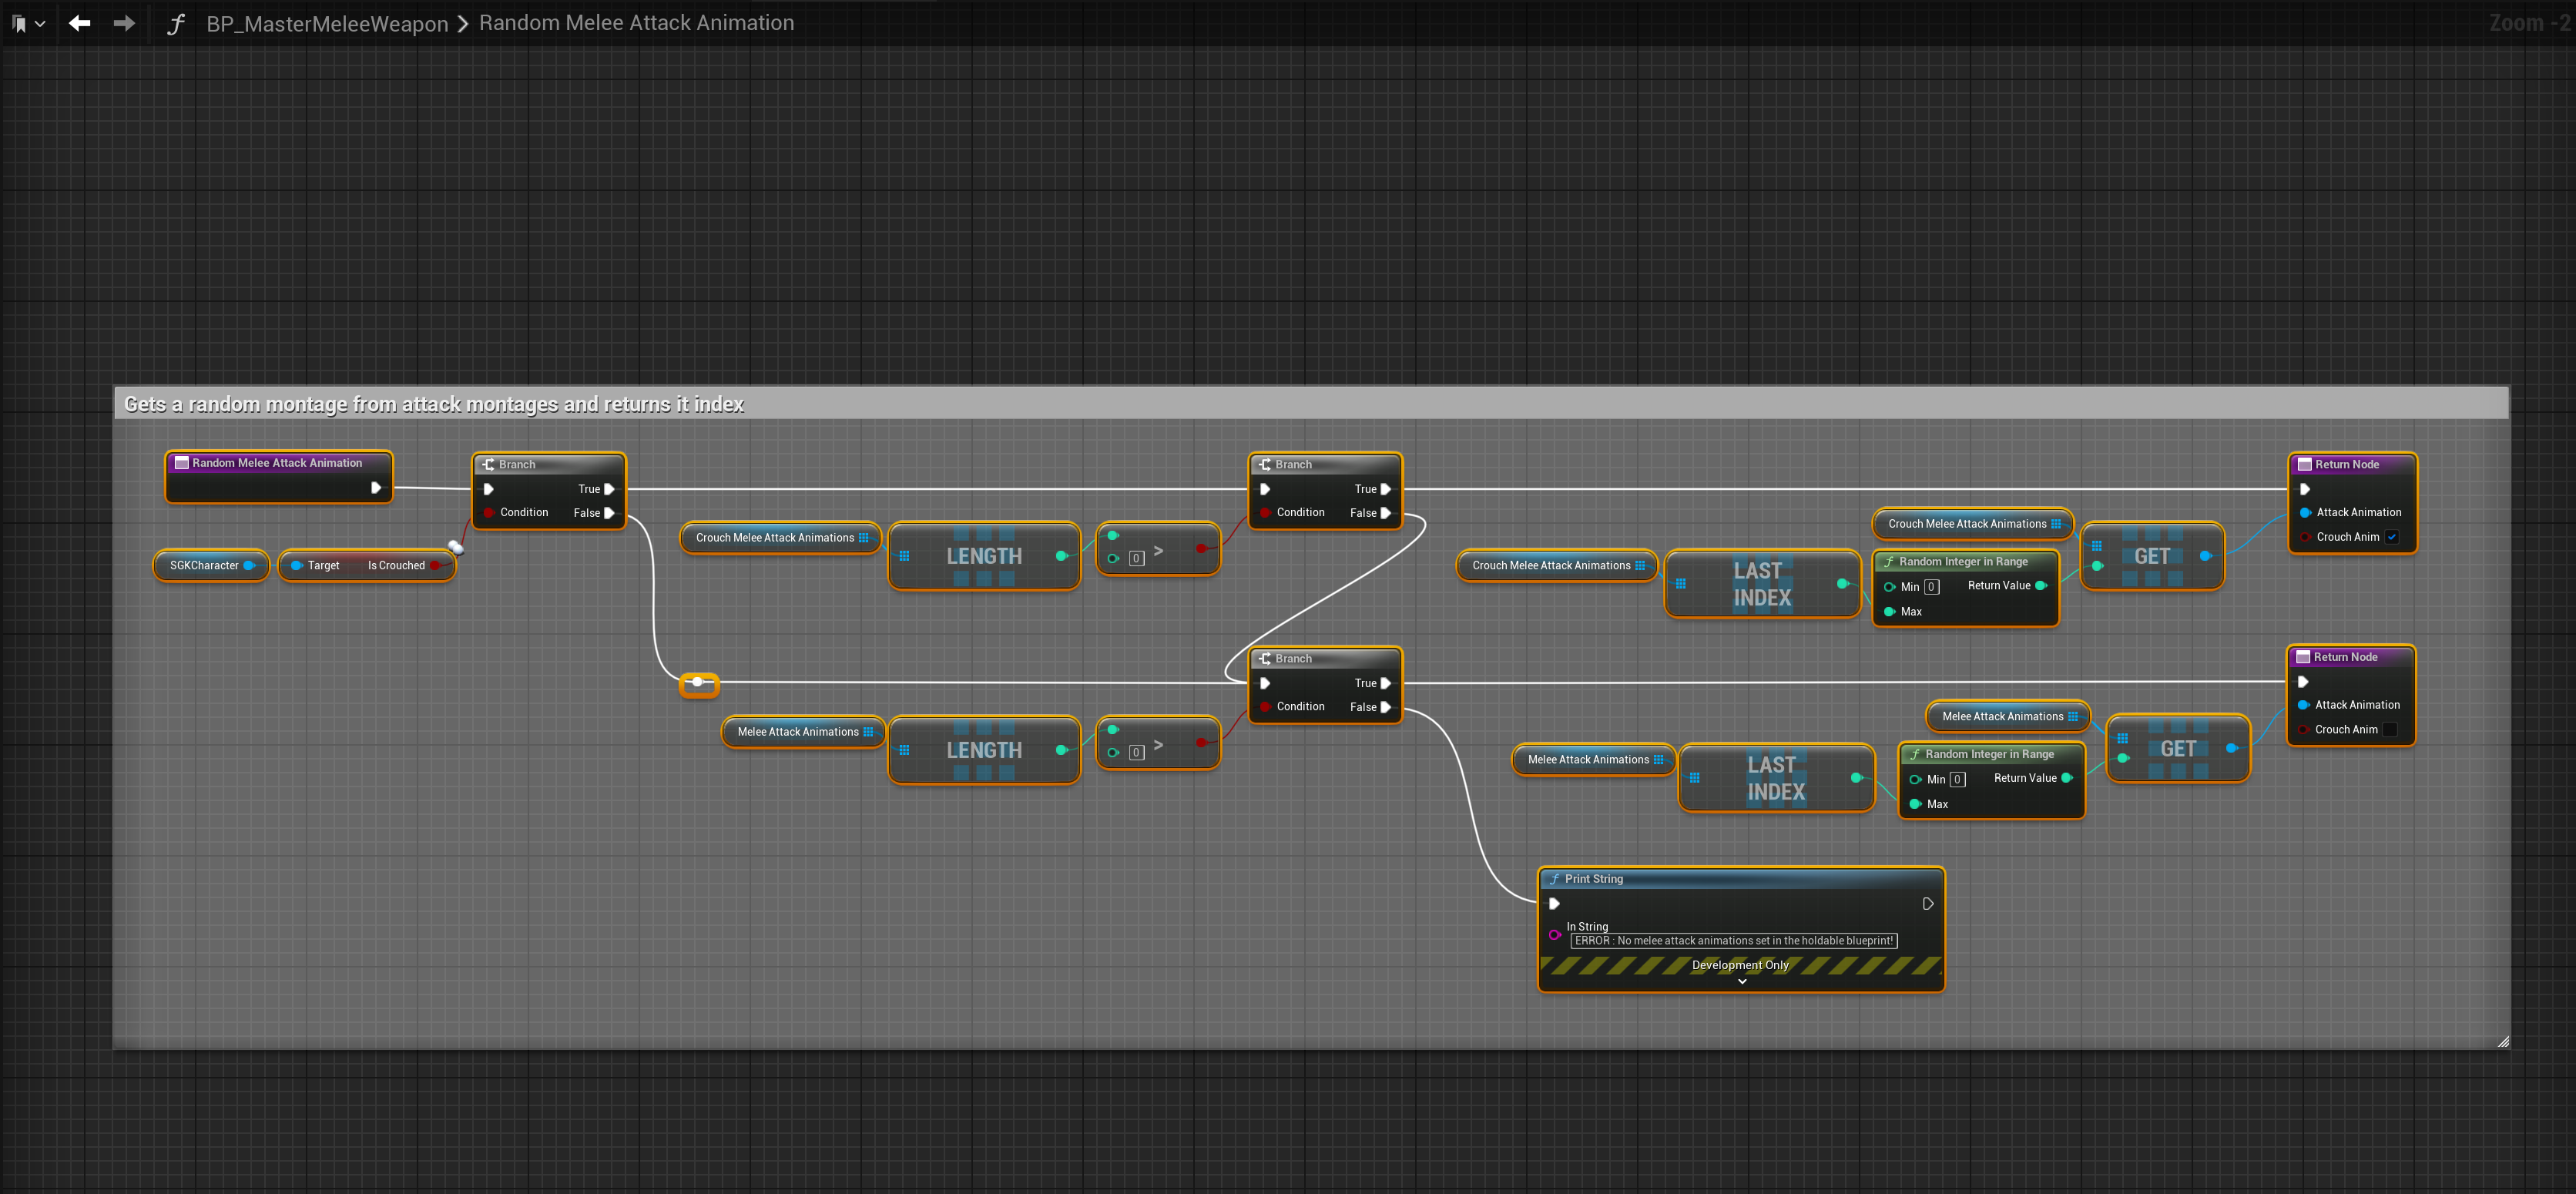Image resolution: width=2576 pixels, height=1194 pixels.
Task: Click the Min value box on the top Random Integer node
Action: [x=1931, y=587]
